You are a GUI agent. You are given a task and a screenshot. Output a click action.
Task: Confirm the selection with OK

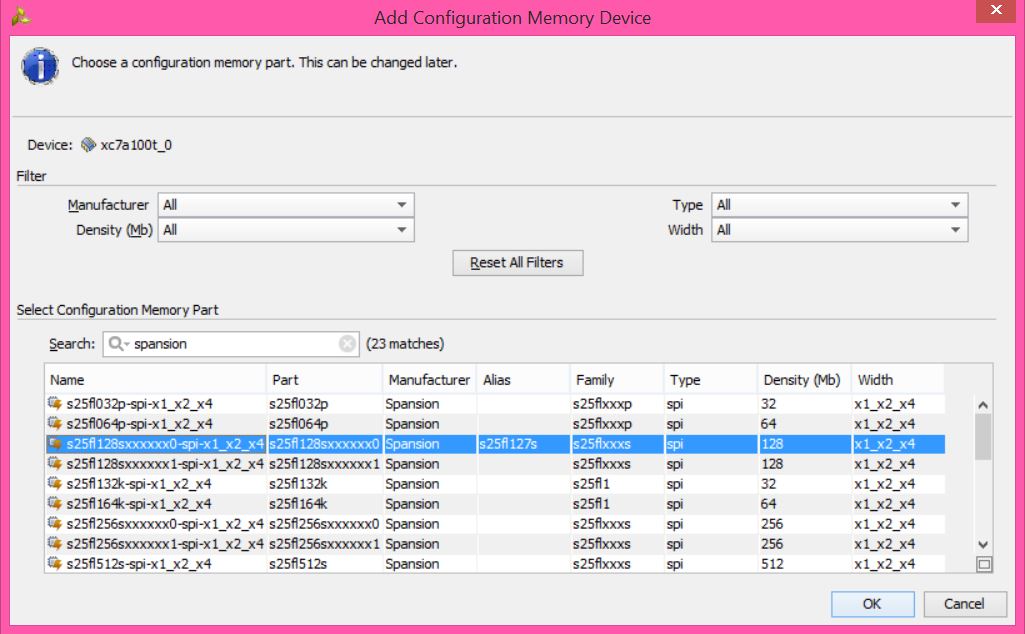pos(873,604)
